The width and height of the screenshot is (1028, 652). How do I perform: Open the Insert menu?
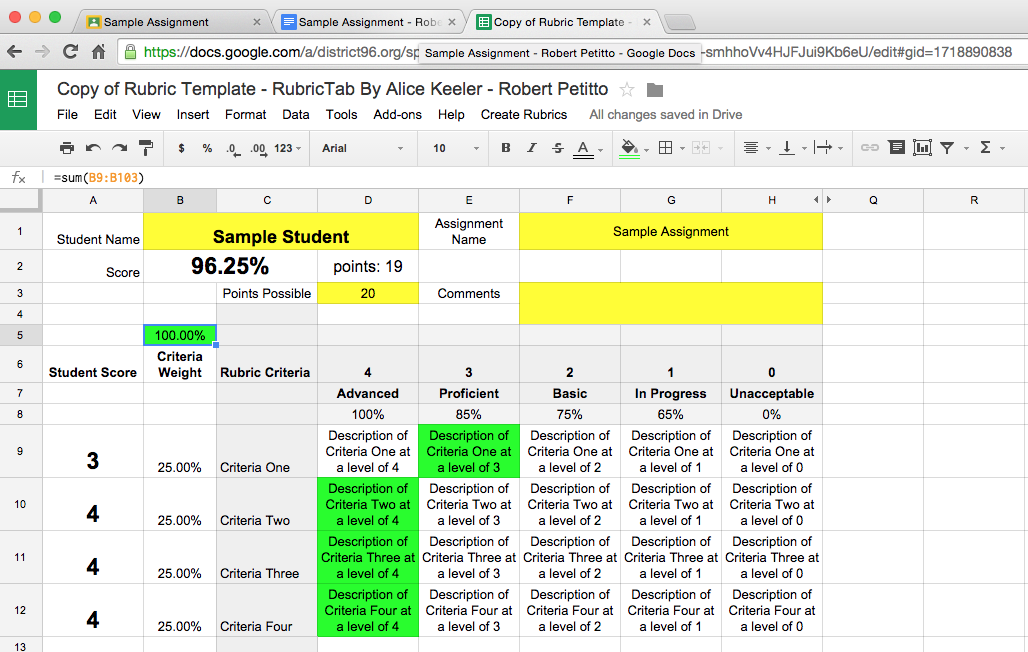pos(193,114)
